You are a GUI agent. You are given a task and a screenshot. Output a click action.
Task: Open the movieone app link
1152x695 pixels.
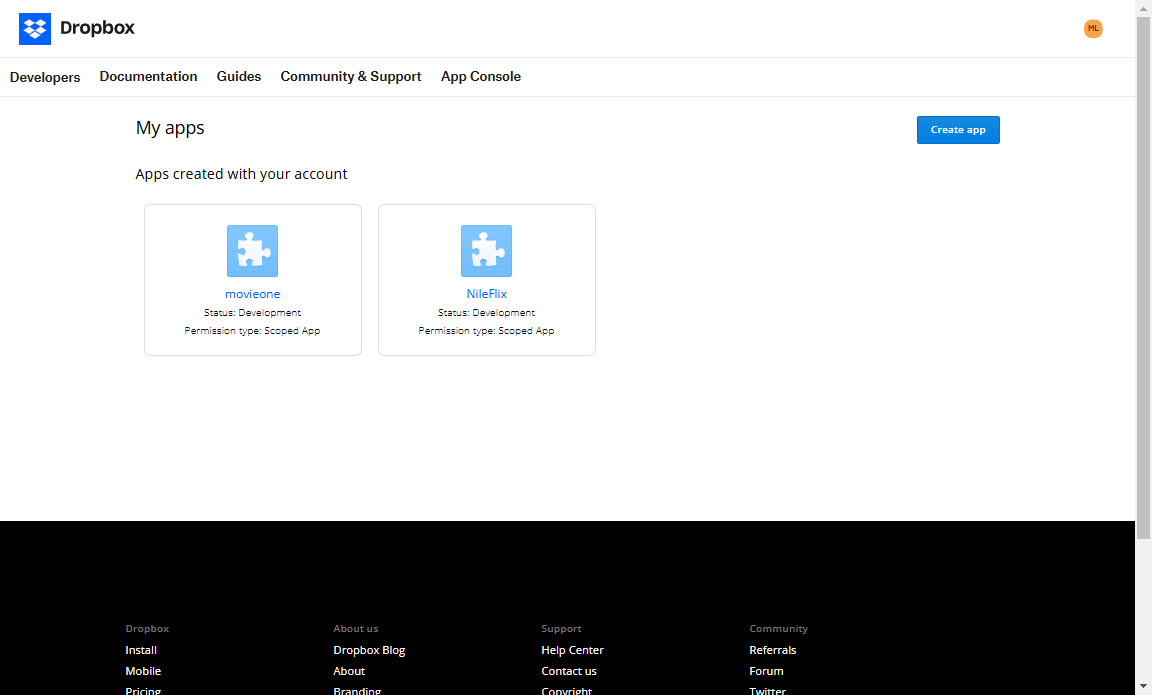click(x=252, y=294)
